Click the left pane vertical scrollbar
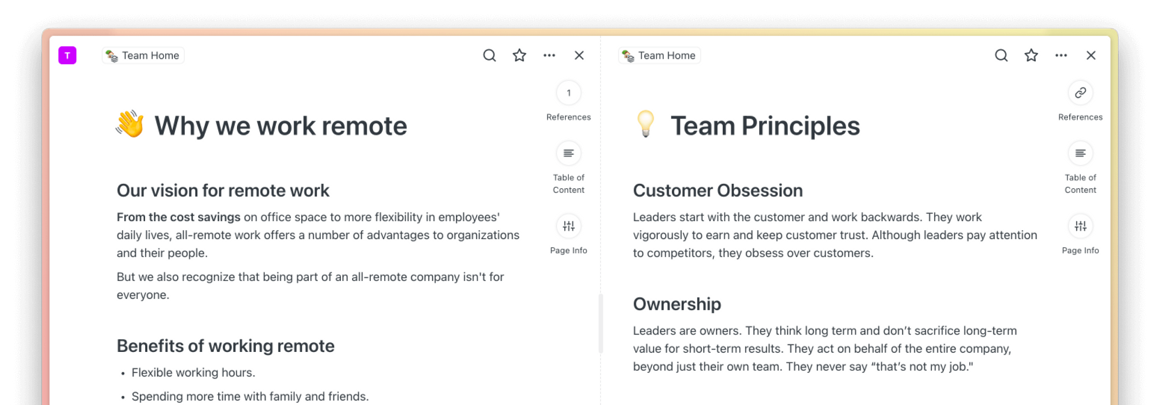 tap(600, 324)
